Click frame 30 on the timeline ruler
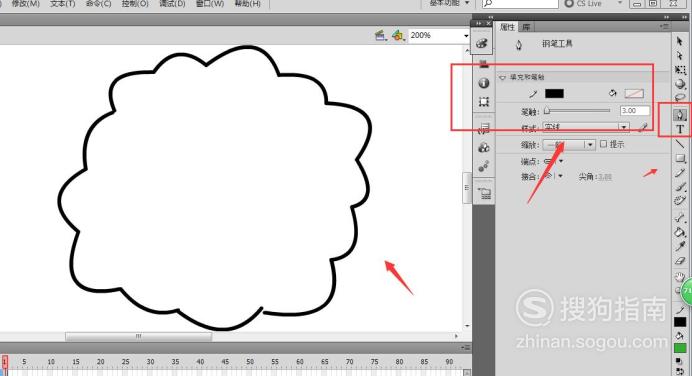 point(150,361)
